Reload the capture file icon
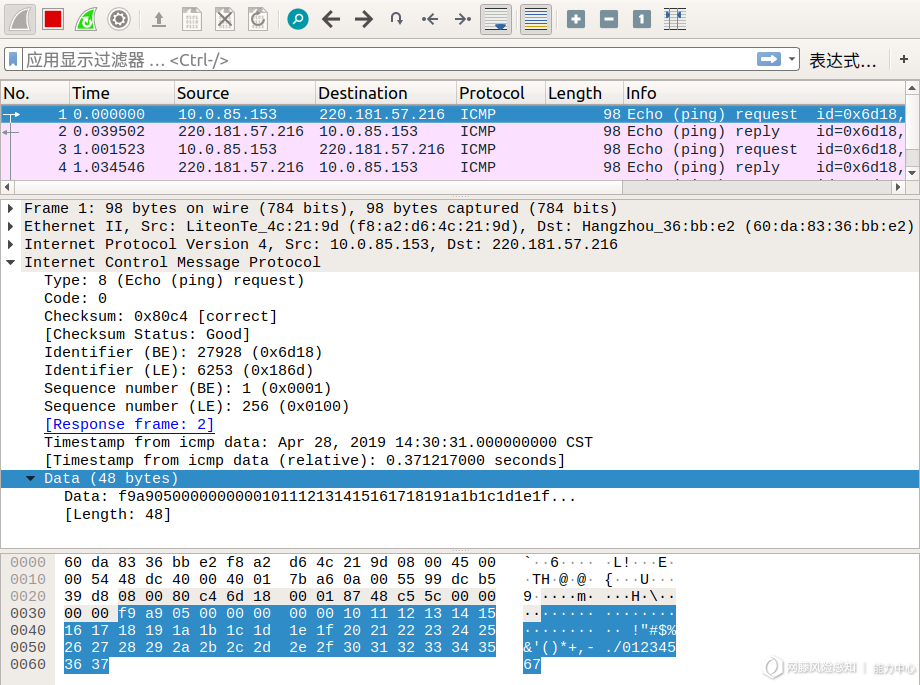Image resolution: width=920 pixels, height=685 pixels. tap(258, 19)
